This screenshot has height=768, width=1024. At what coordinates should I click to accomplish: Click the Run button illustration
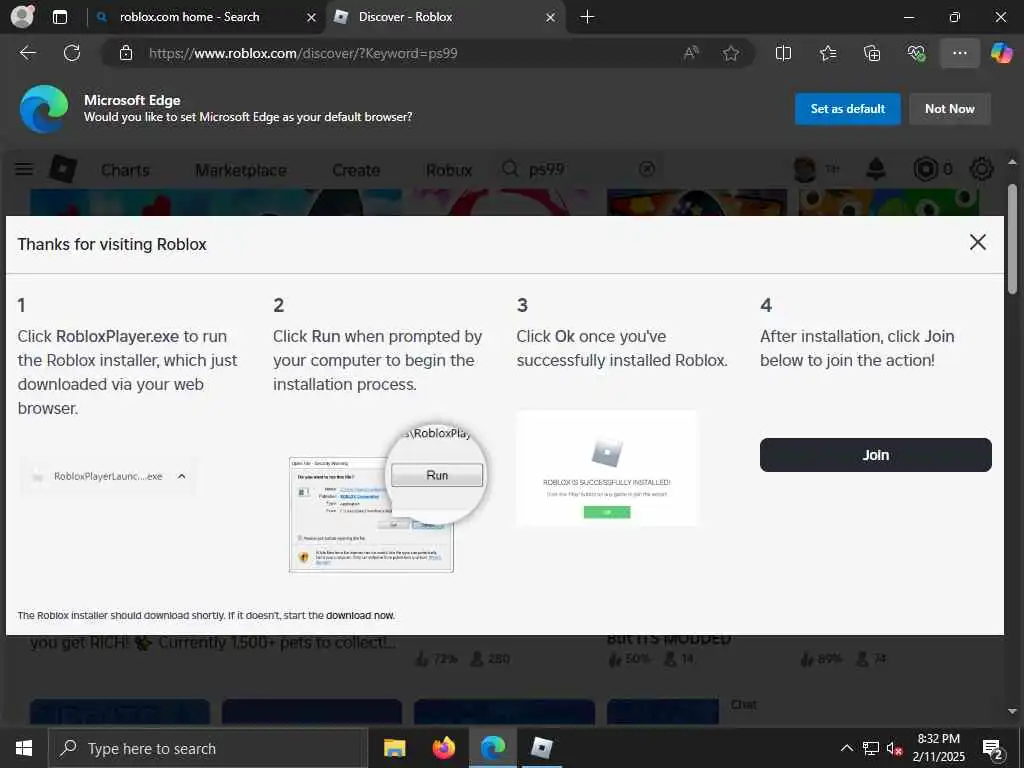[437, 475]
